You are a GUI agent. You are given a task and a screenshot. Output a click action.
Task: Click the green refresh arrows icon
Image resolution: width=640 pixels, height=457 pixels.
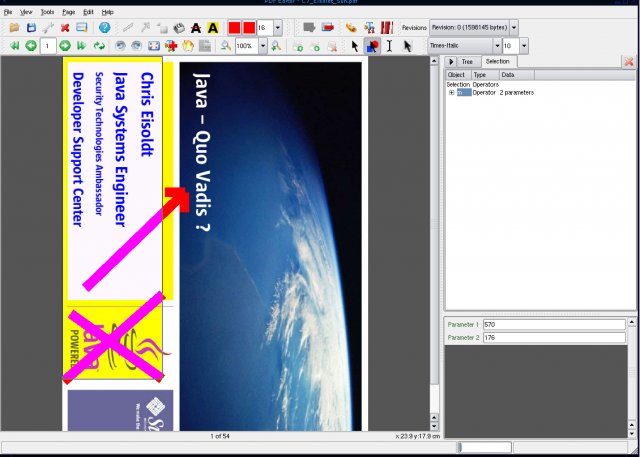tap(99, 46)
